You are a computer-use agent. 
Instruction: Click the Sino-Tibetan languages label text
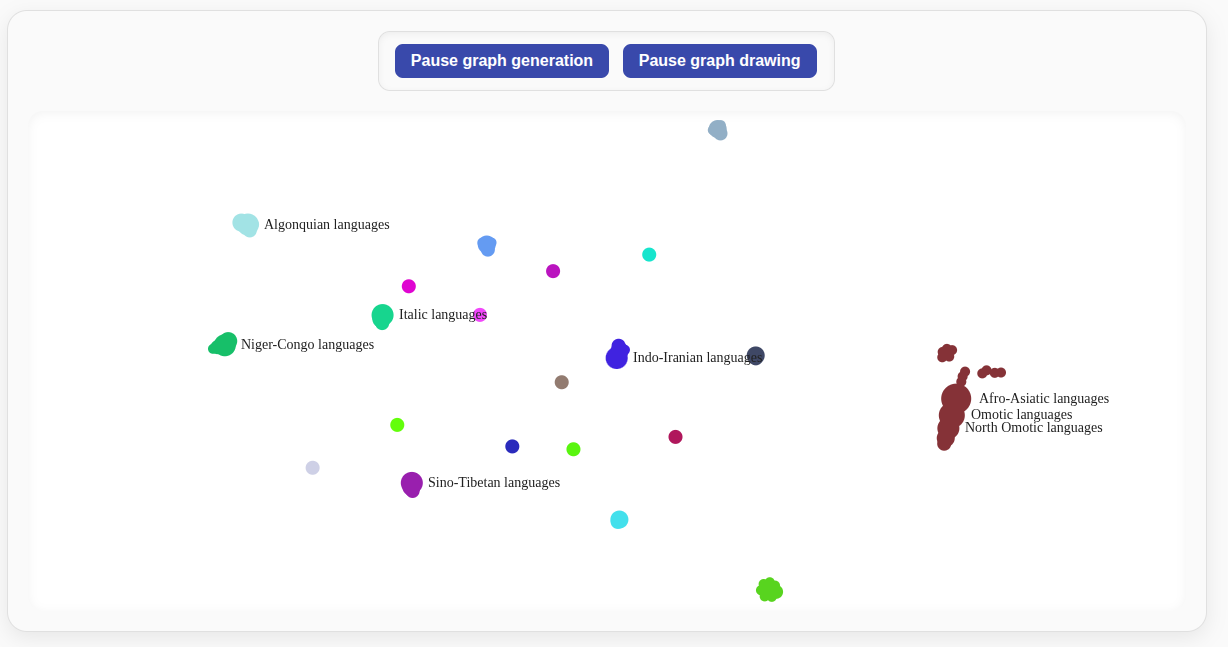(x=494, y=482)
